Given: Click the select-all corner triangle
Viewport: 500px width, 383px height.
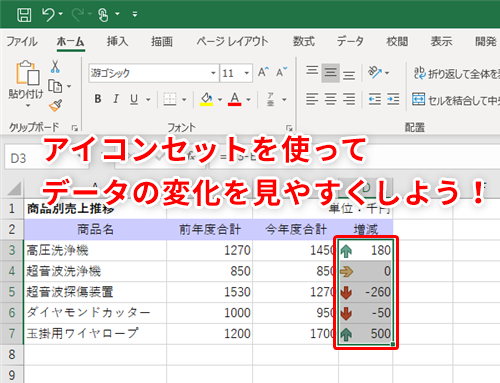Looking at the screenshot, I should tap(14, 189).
